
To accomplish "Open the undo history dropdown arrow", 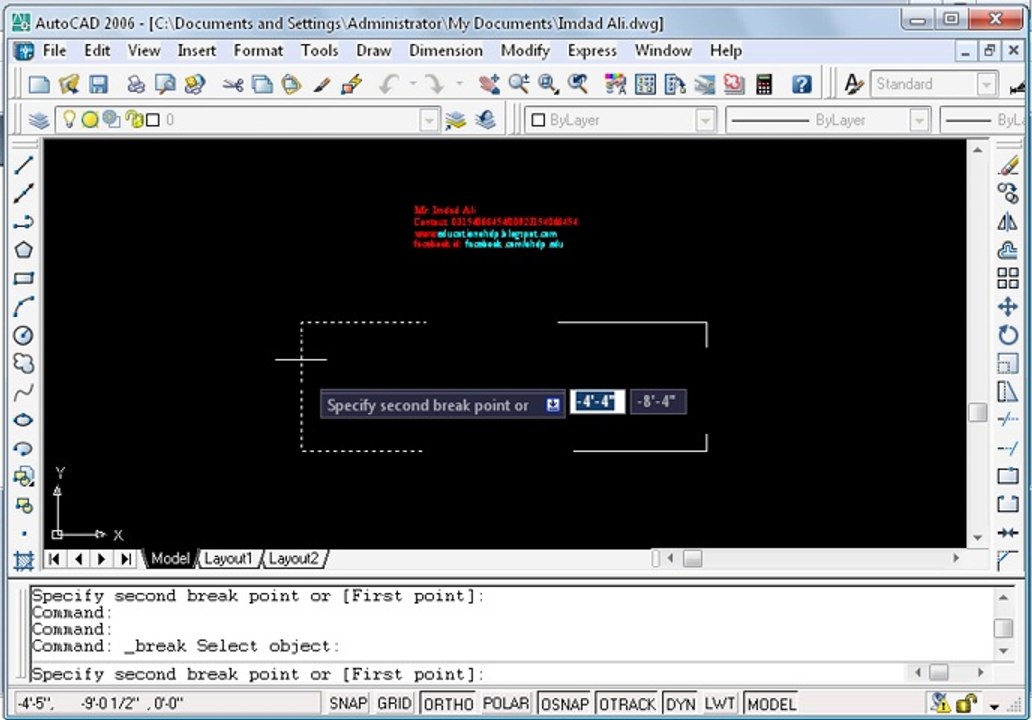I will coord(413,84).
